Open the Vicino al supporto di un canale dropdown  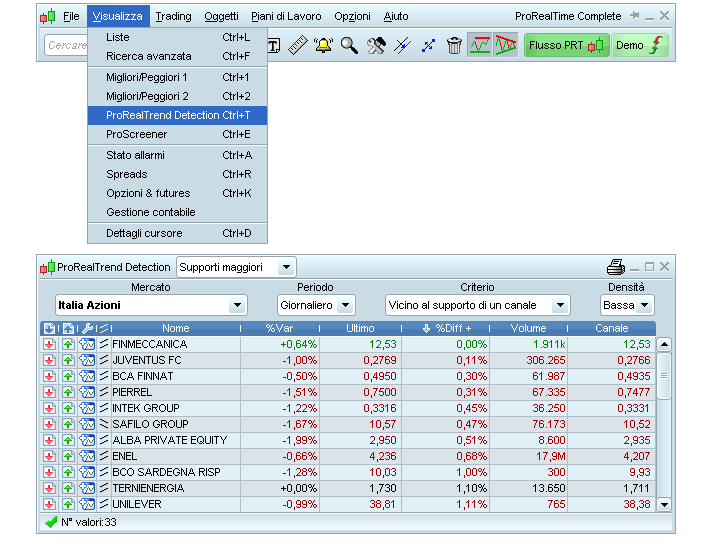coord(560,305)
